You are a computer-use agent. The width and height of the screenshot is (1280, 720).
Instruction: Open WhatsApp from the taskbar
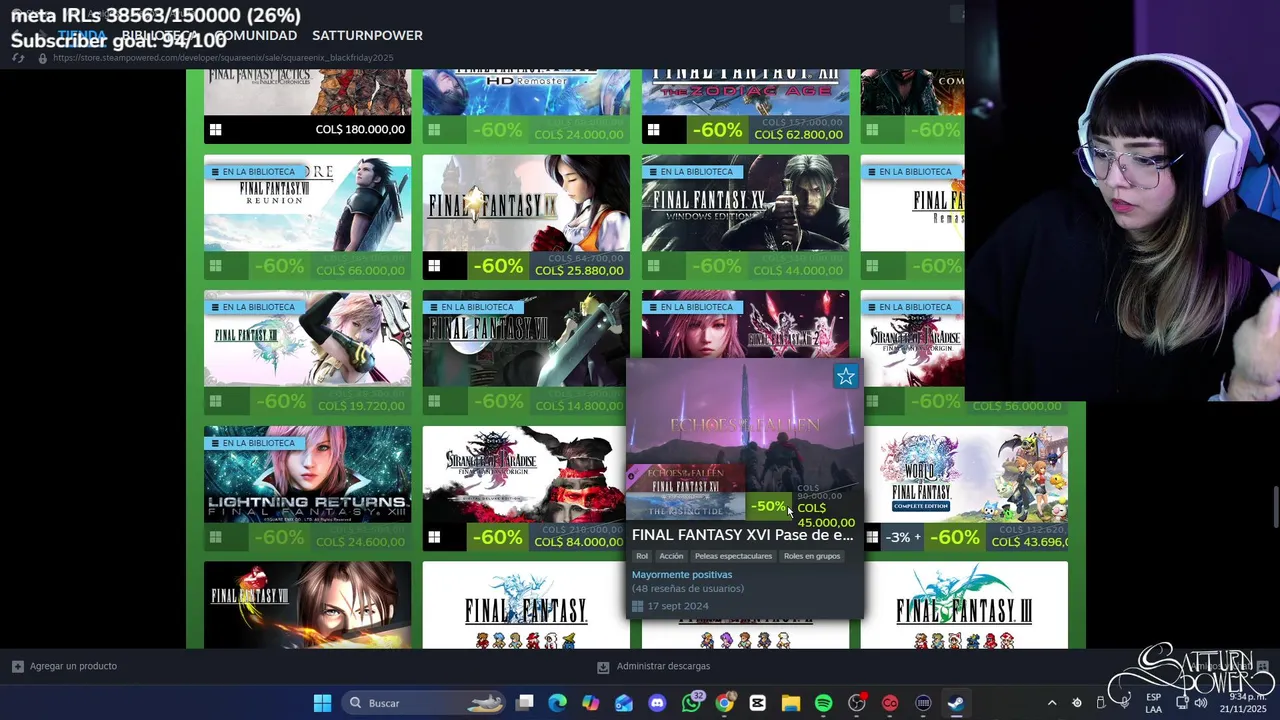pyautogui.click(x=691, y=703)
